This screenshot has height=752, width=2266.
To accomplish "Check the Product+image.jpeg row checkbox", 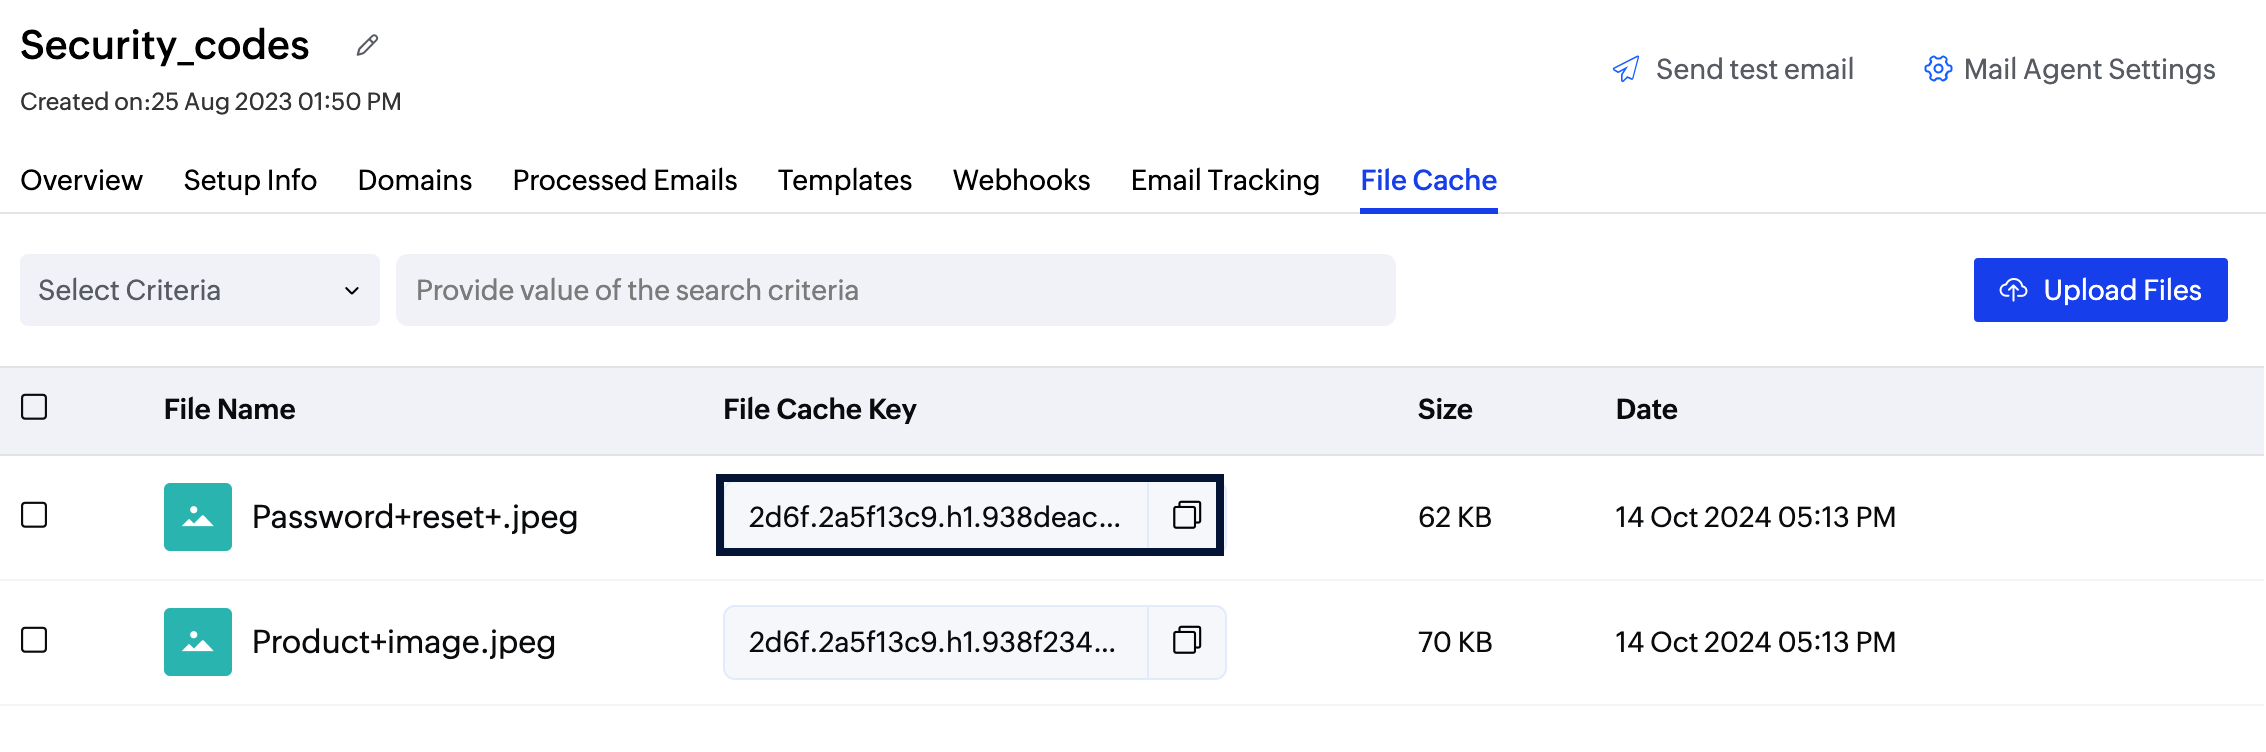I will coord(34,640).
